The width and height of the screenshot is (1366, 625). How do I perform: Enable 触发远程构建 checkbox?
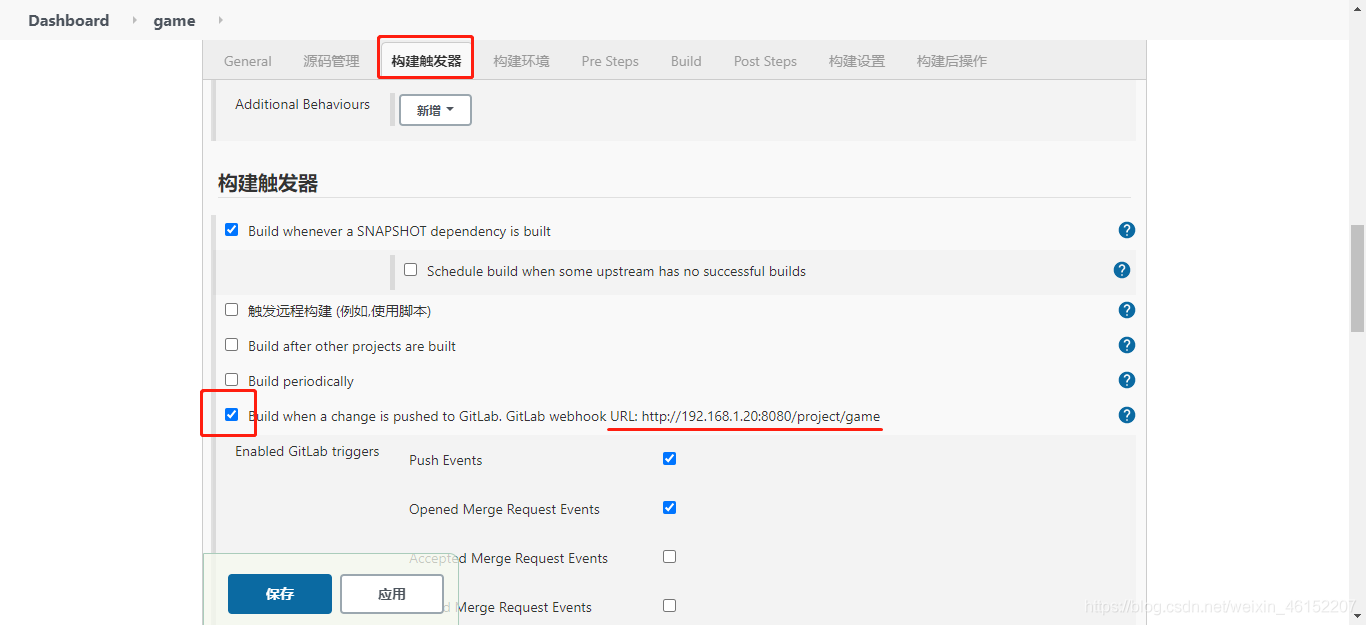pos(232,310)
